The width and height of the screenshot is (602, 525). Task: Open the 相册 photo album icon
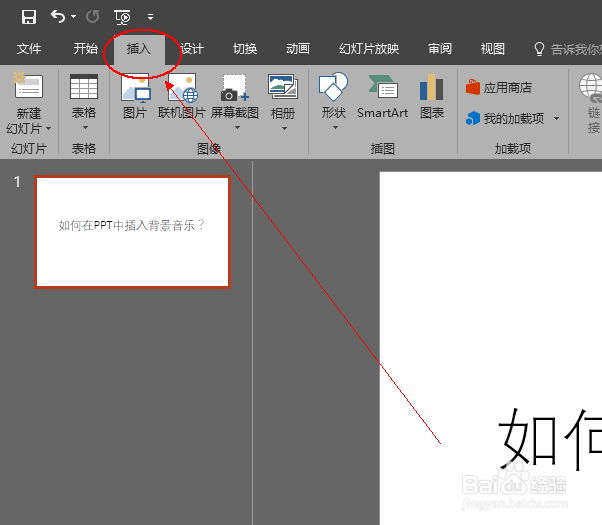pos(283,87)
